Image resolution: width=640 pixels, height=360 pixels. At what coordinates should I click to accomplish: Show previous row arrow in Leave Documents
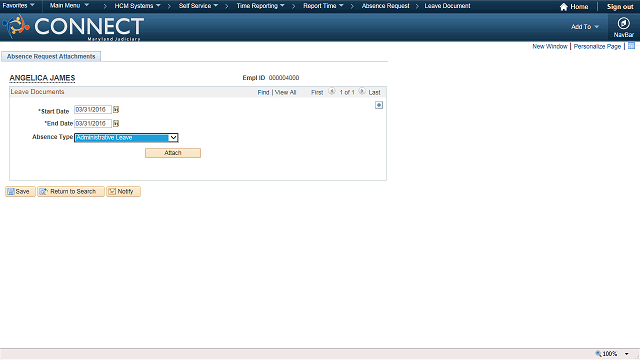point(332,92)
